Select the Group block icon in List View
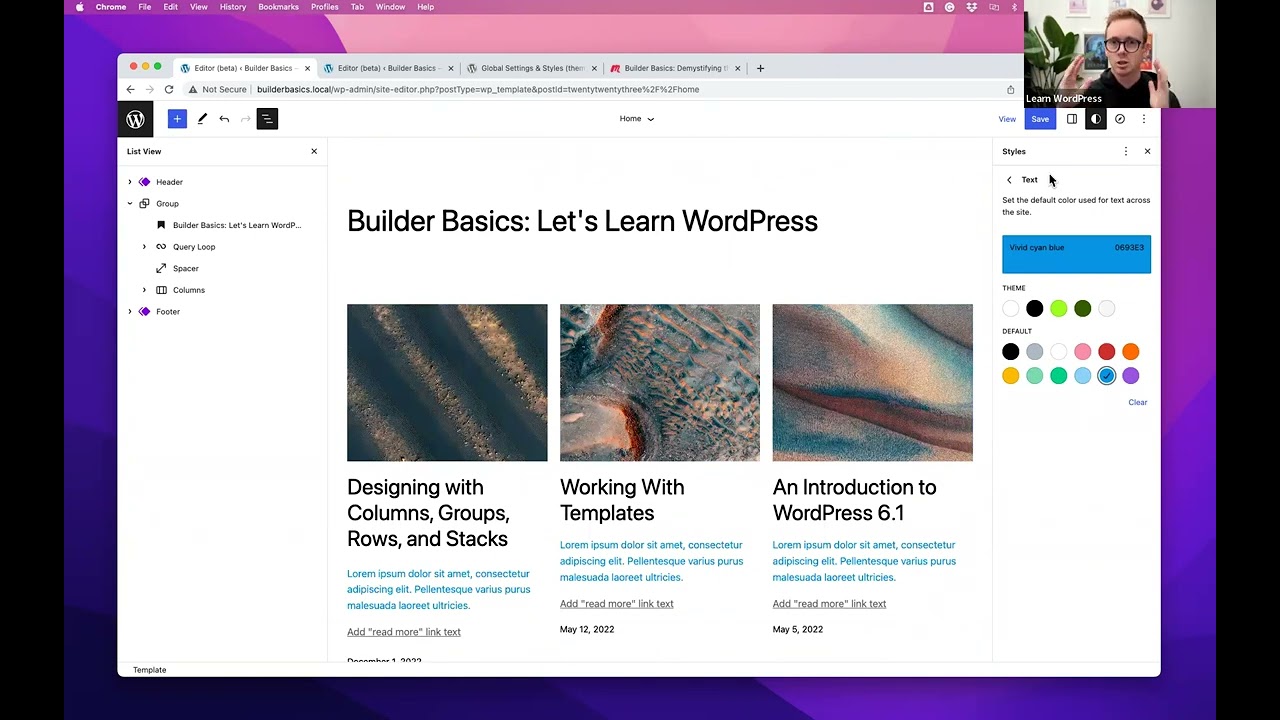1280x720 pixels. pos(145,204)
